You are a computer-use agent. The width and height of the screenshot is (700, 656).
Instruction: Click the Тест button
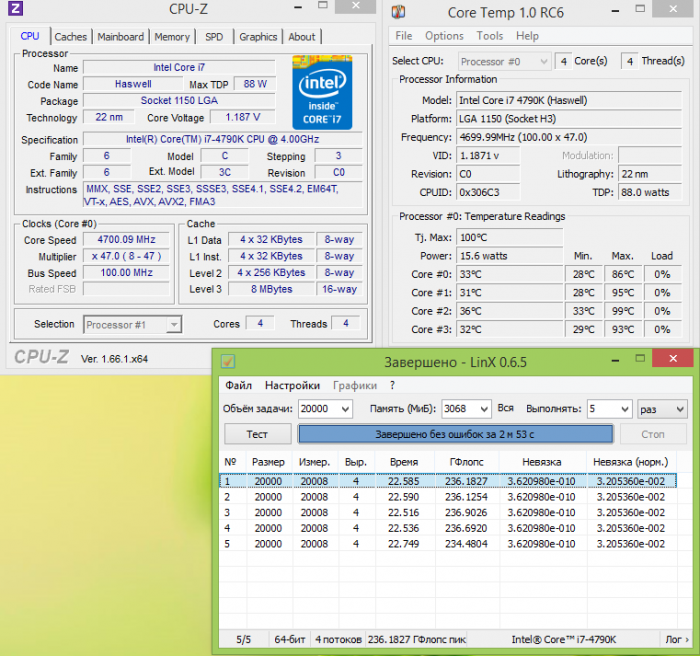257,434
